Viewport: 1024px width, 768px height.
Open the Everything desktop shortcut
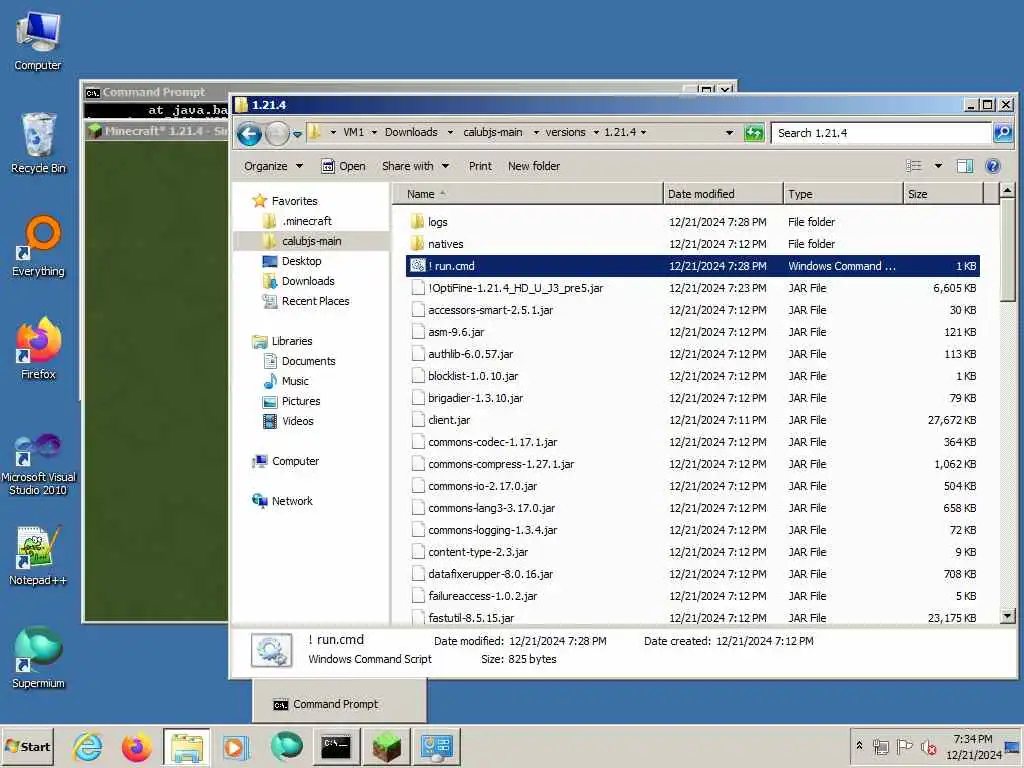[38, 247]
